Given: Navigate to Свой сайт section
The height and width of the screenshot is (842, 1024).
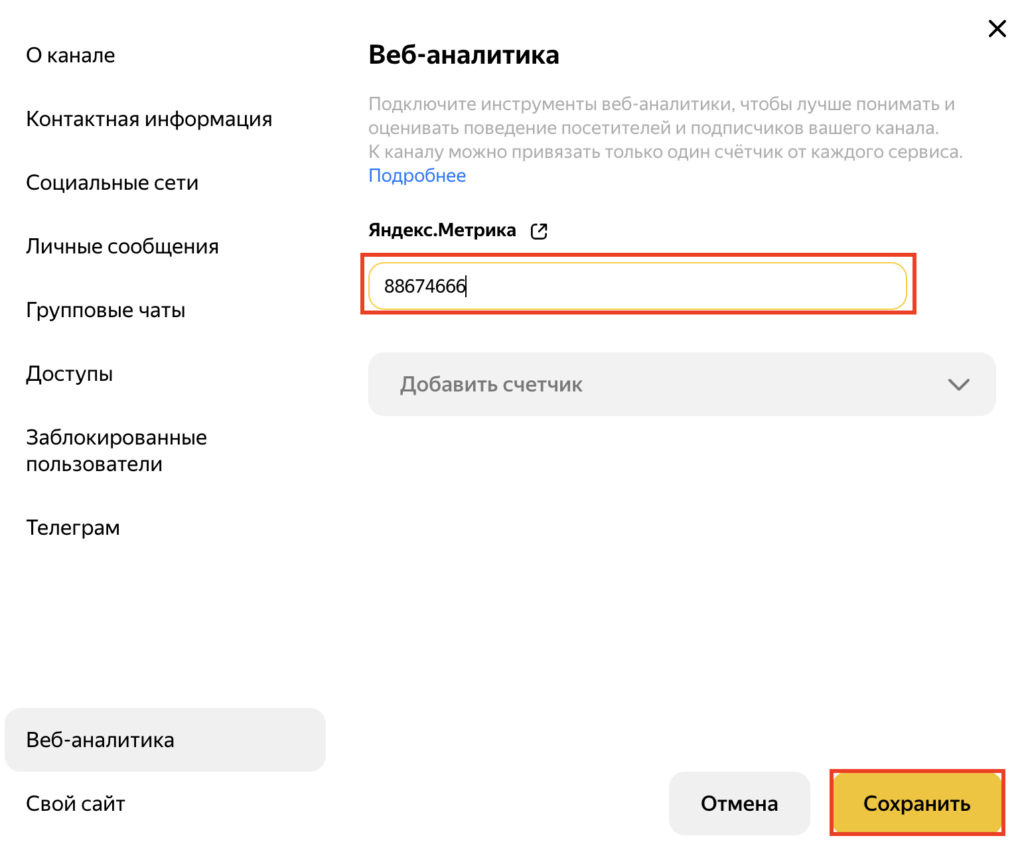Looking at the screenshot, I should click(76, 803).
